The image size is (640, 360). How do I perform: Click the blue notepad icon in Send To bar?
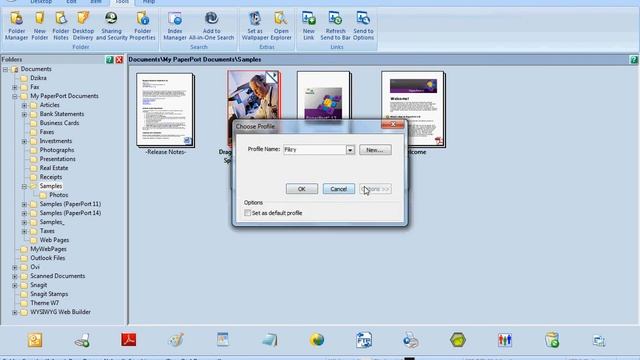(222, 340)
